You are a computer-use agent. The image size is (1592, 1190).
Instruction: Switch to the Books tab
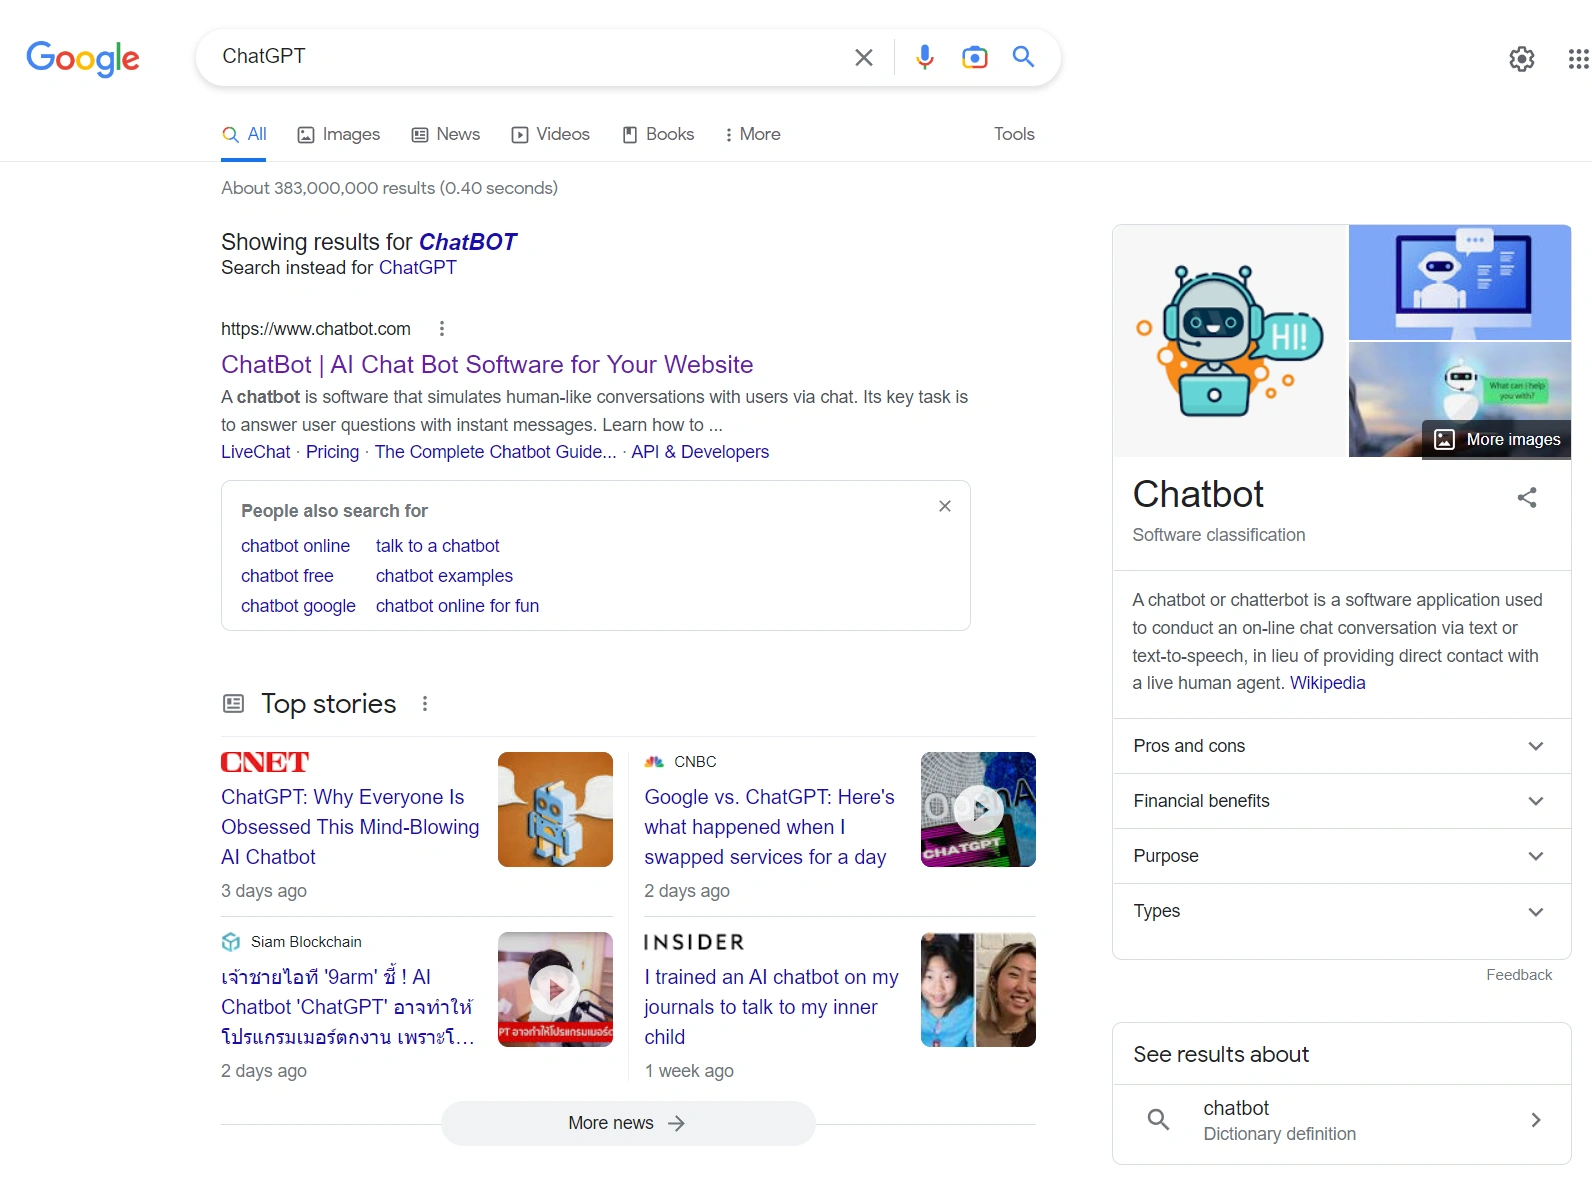tap(658, 134)
